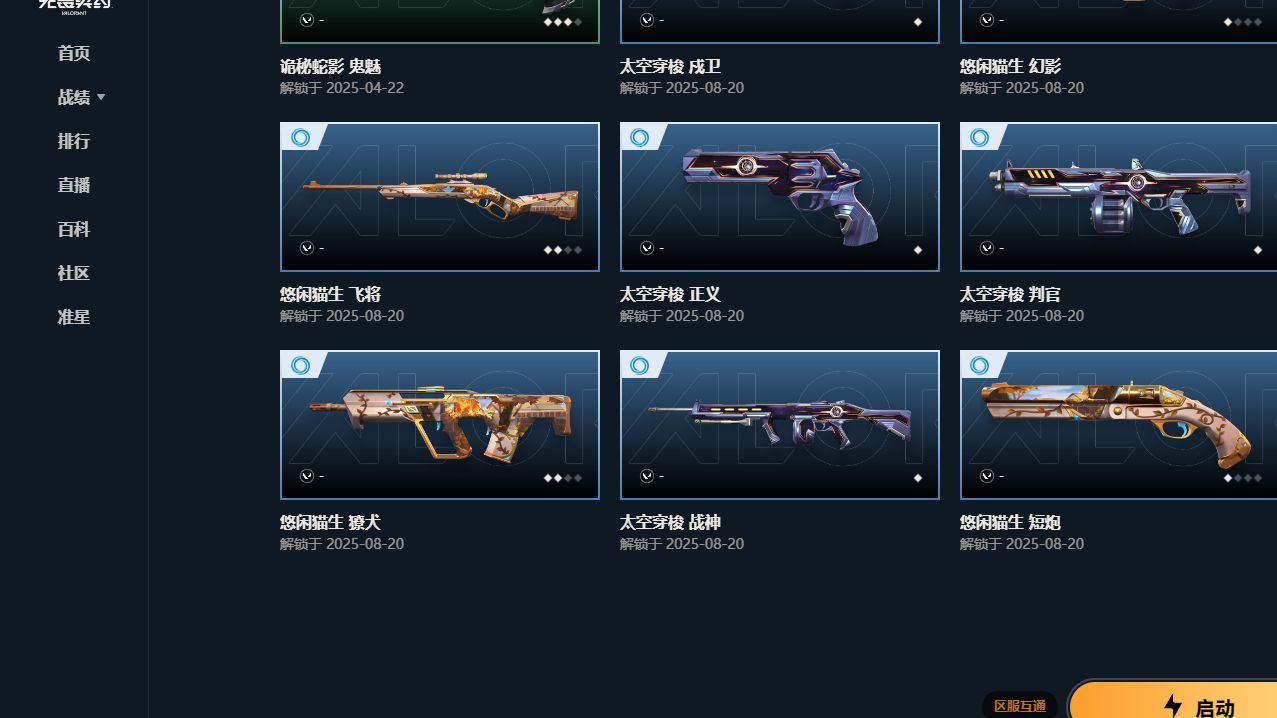The image size is (1277, 718).
Task: Click the blue ring badge on 太空穿梭 正义 card
Action: [640, 138]
